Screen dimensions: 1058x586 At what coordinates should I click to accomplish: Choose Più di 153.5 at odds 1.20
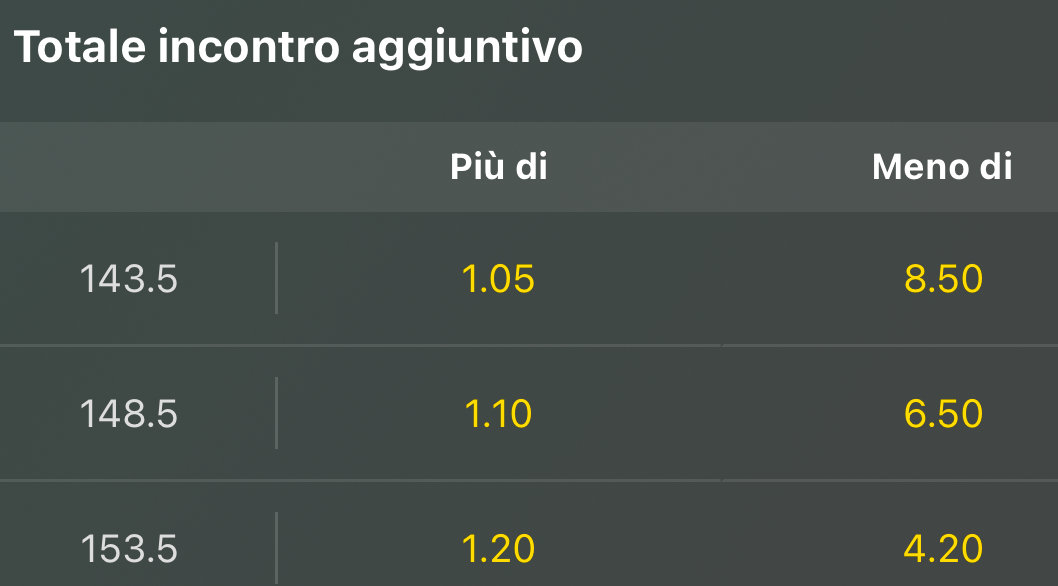498,548
